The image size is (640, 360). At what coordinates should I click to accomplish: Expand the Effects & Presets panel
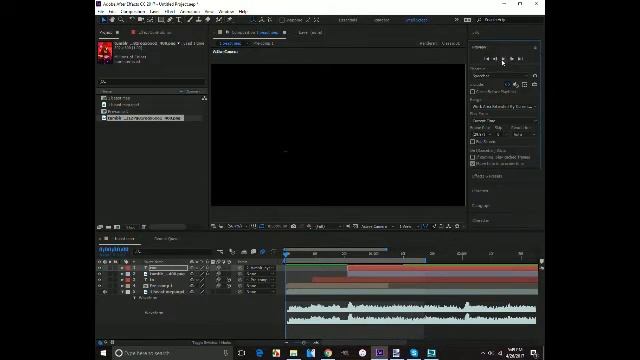(x=487, y=176)
